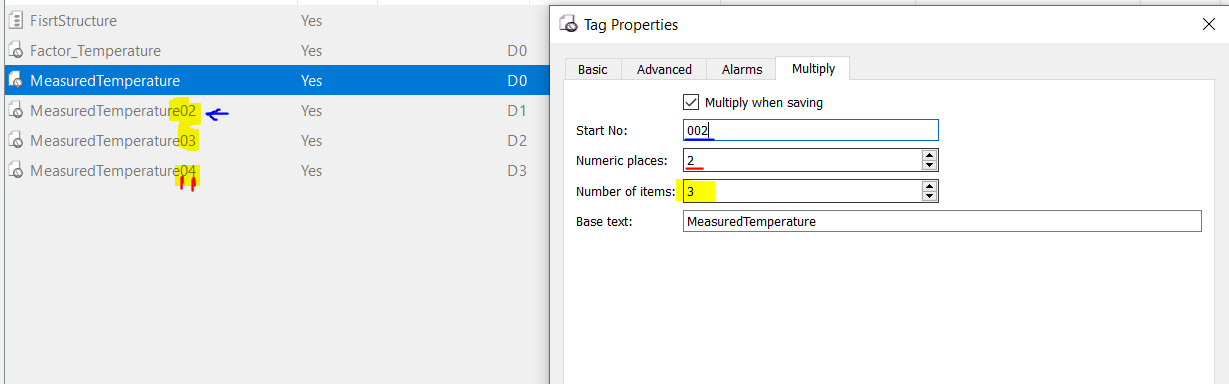Image resolution: width=1229 pixels, height=384 pixels.
Task: Increase Numeric places with up arrow
Action: (930, 155)
